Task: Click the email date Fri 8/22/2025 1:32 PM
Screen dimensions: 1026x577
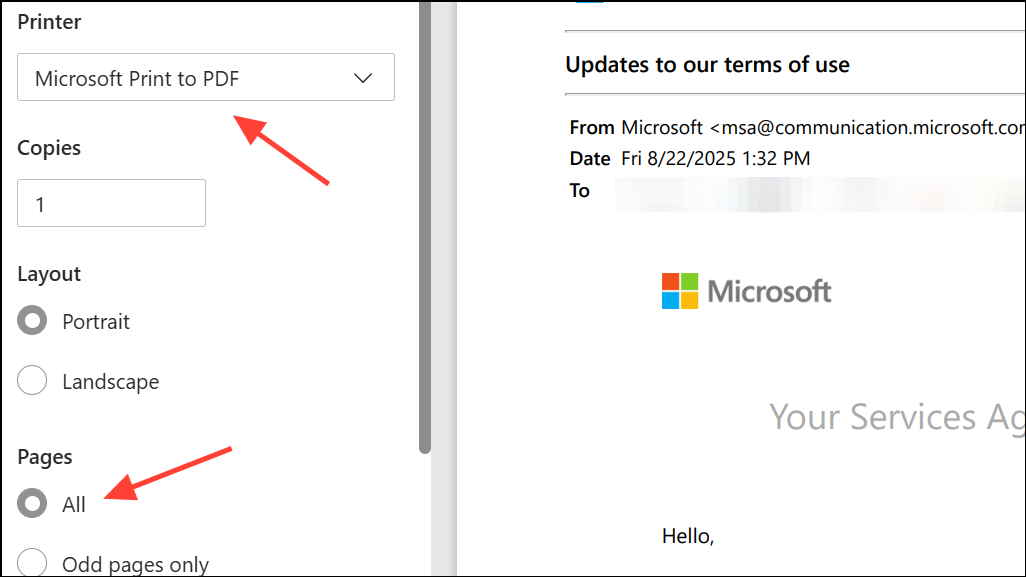Action: point(715,158)
